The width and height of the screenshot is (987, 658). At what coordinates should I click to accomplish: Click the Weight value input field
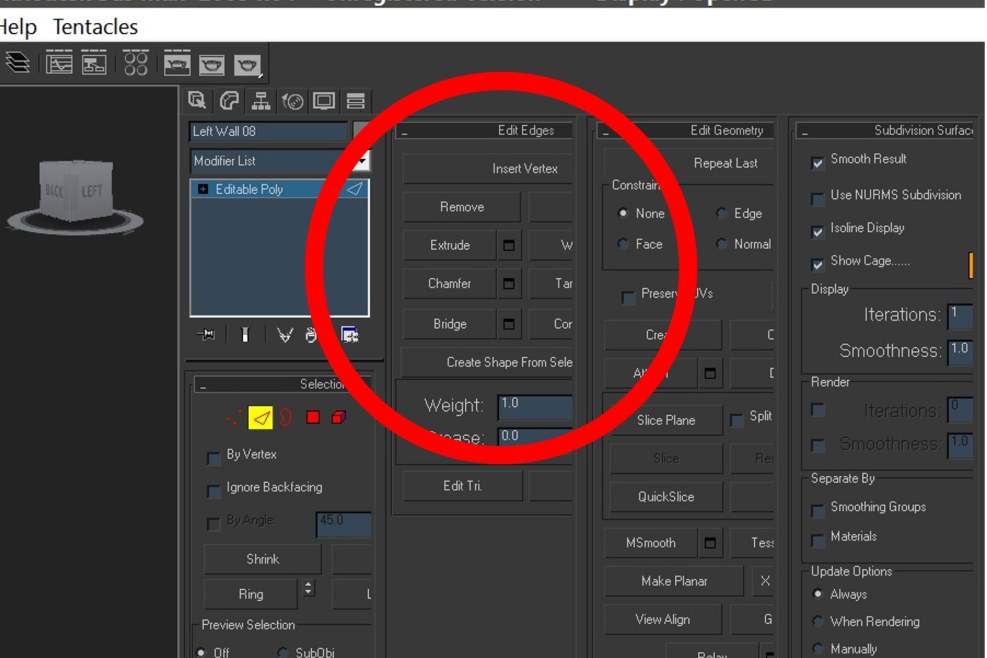[535, 405]
